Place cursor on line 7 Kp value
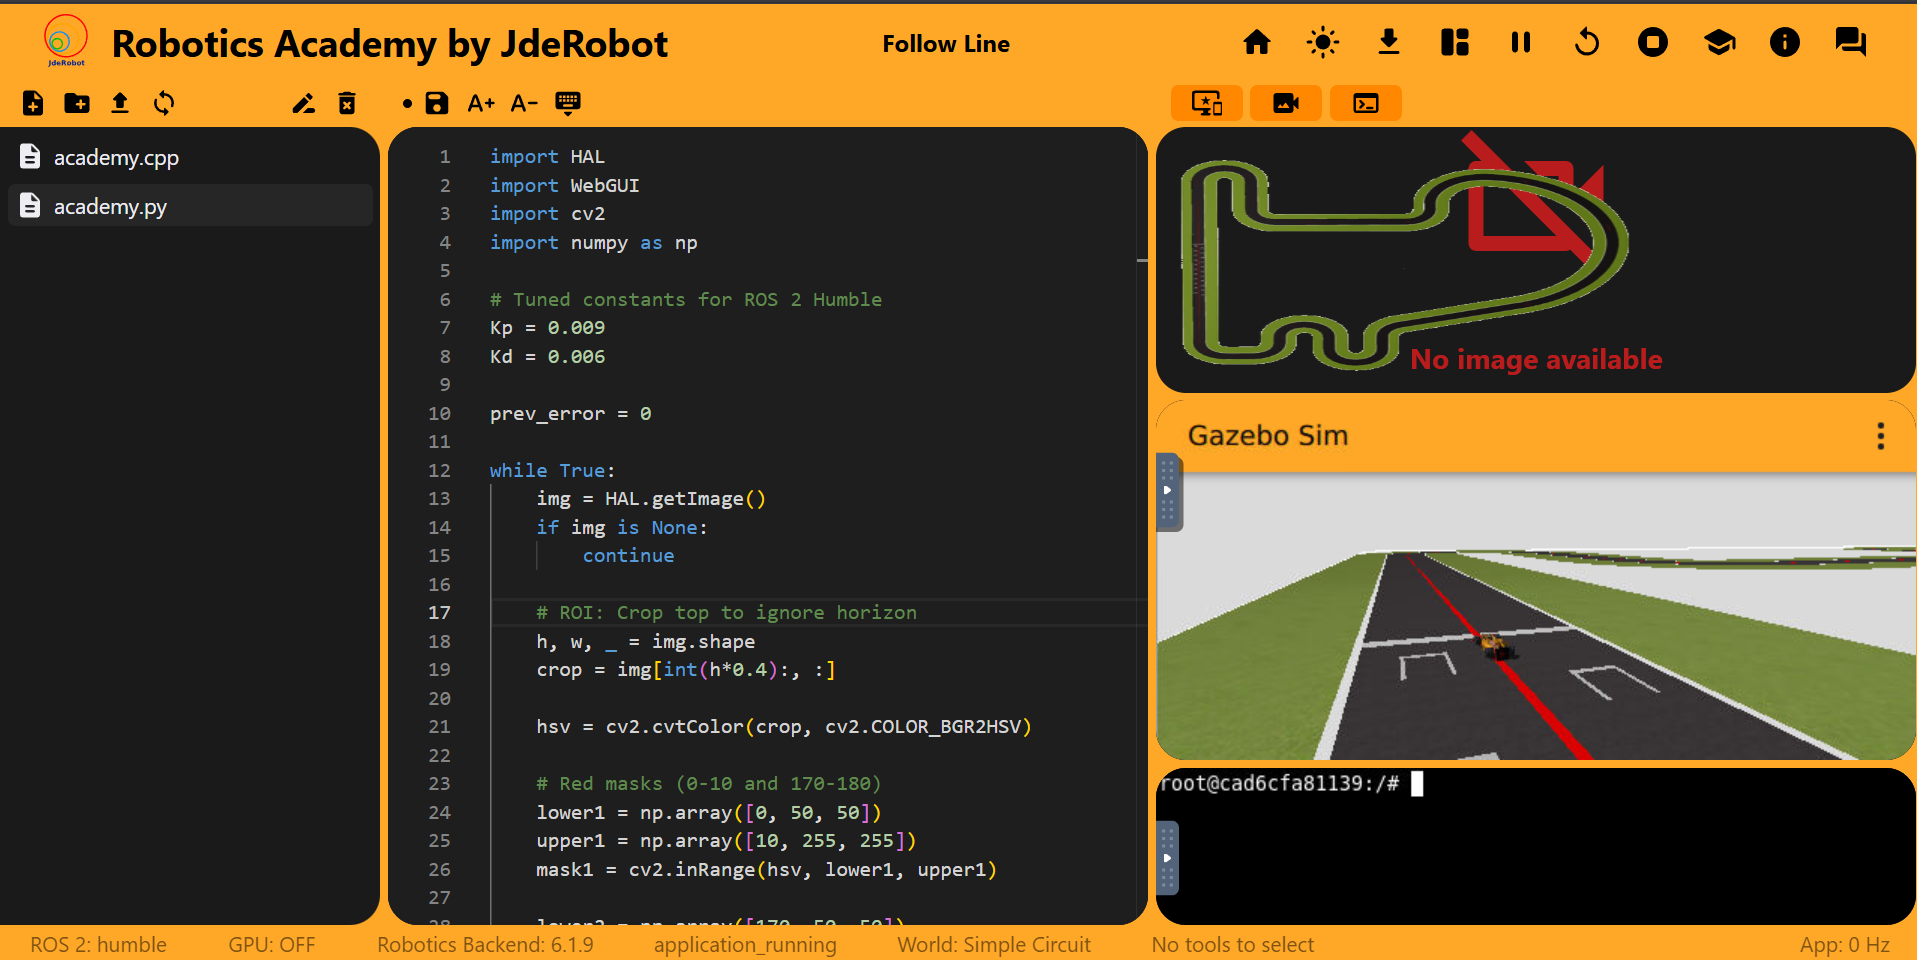 point(576,328)
